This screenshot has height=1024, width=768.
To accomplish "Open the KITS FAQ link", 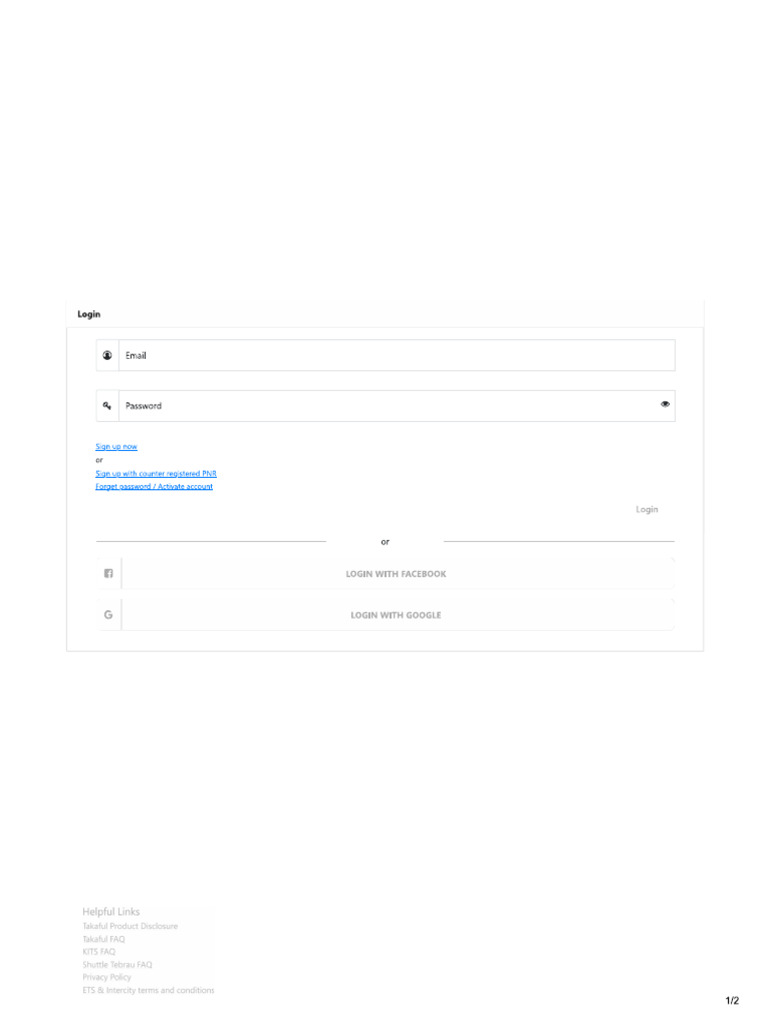I will point(99,952).
